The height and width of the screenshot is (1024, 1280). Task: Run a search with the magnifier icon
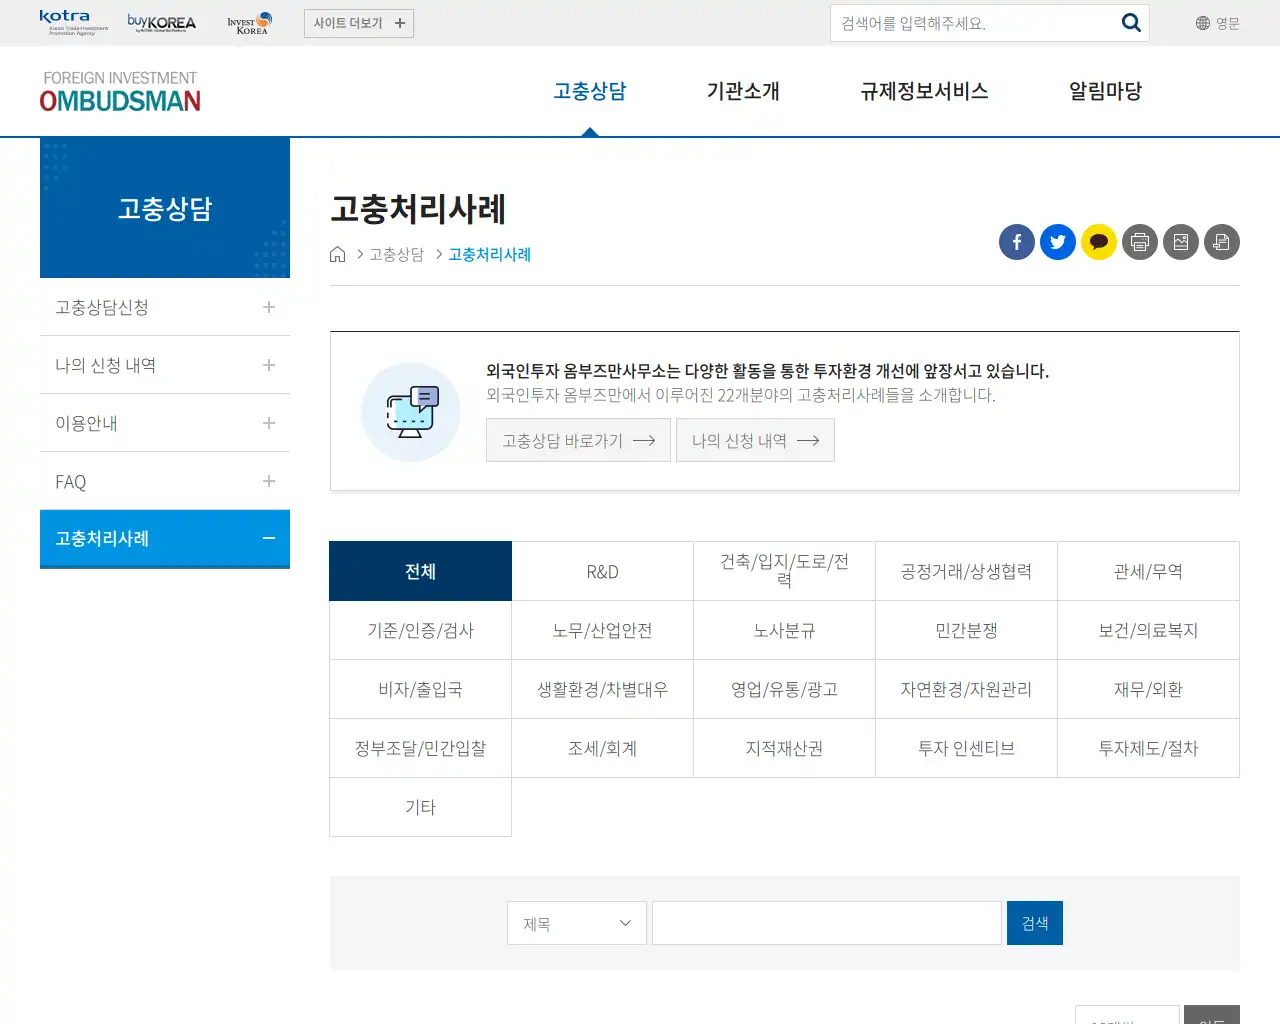click(x=1130, y=22)
